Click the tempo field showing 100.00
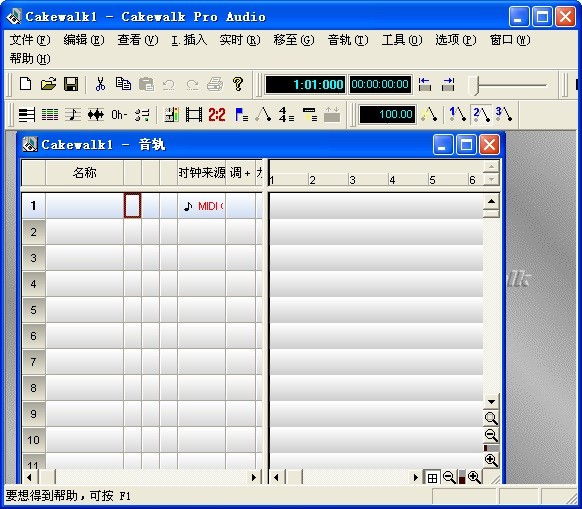This screenshot has height=509, width=582. pos(387,114)
